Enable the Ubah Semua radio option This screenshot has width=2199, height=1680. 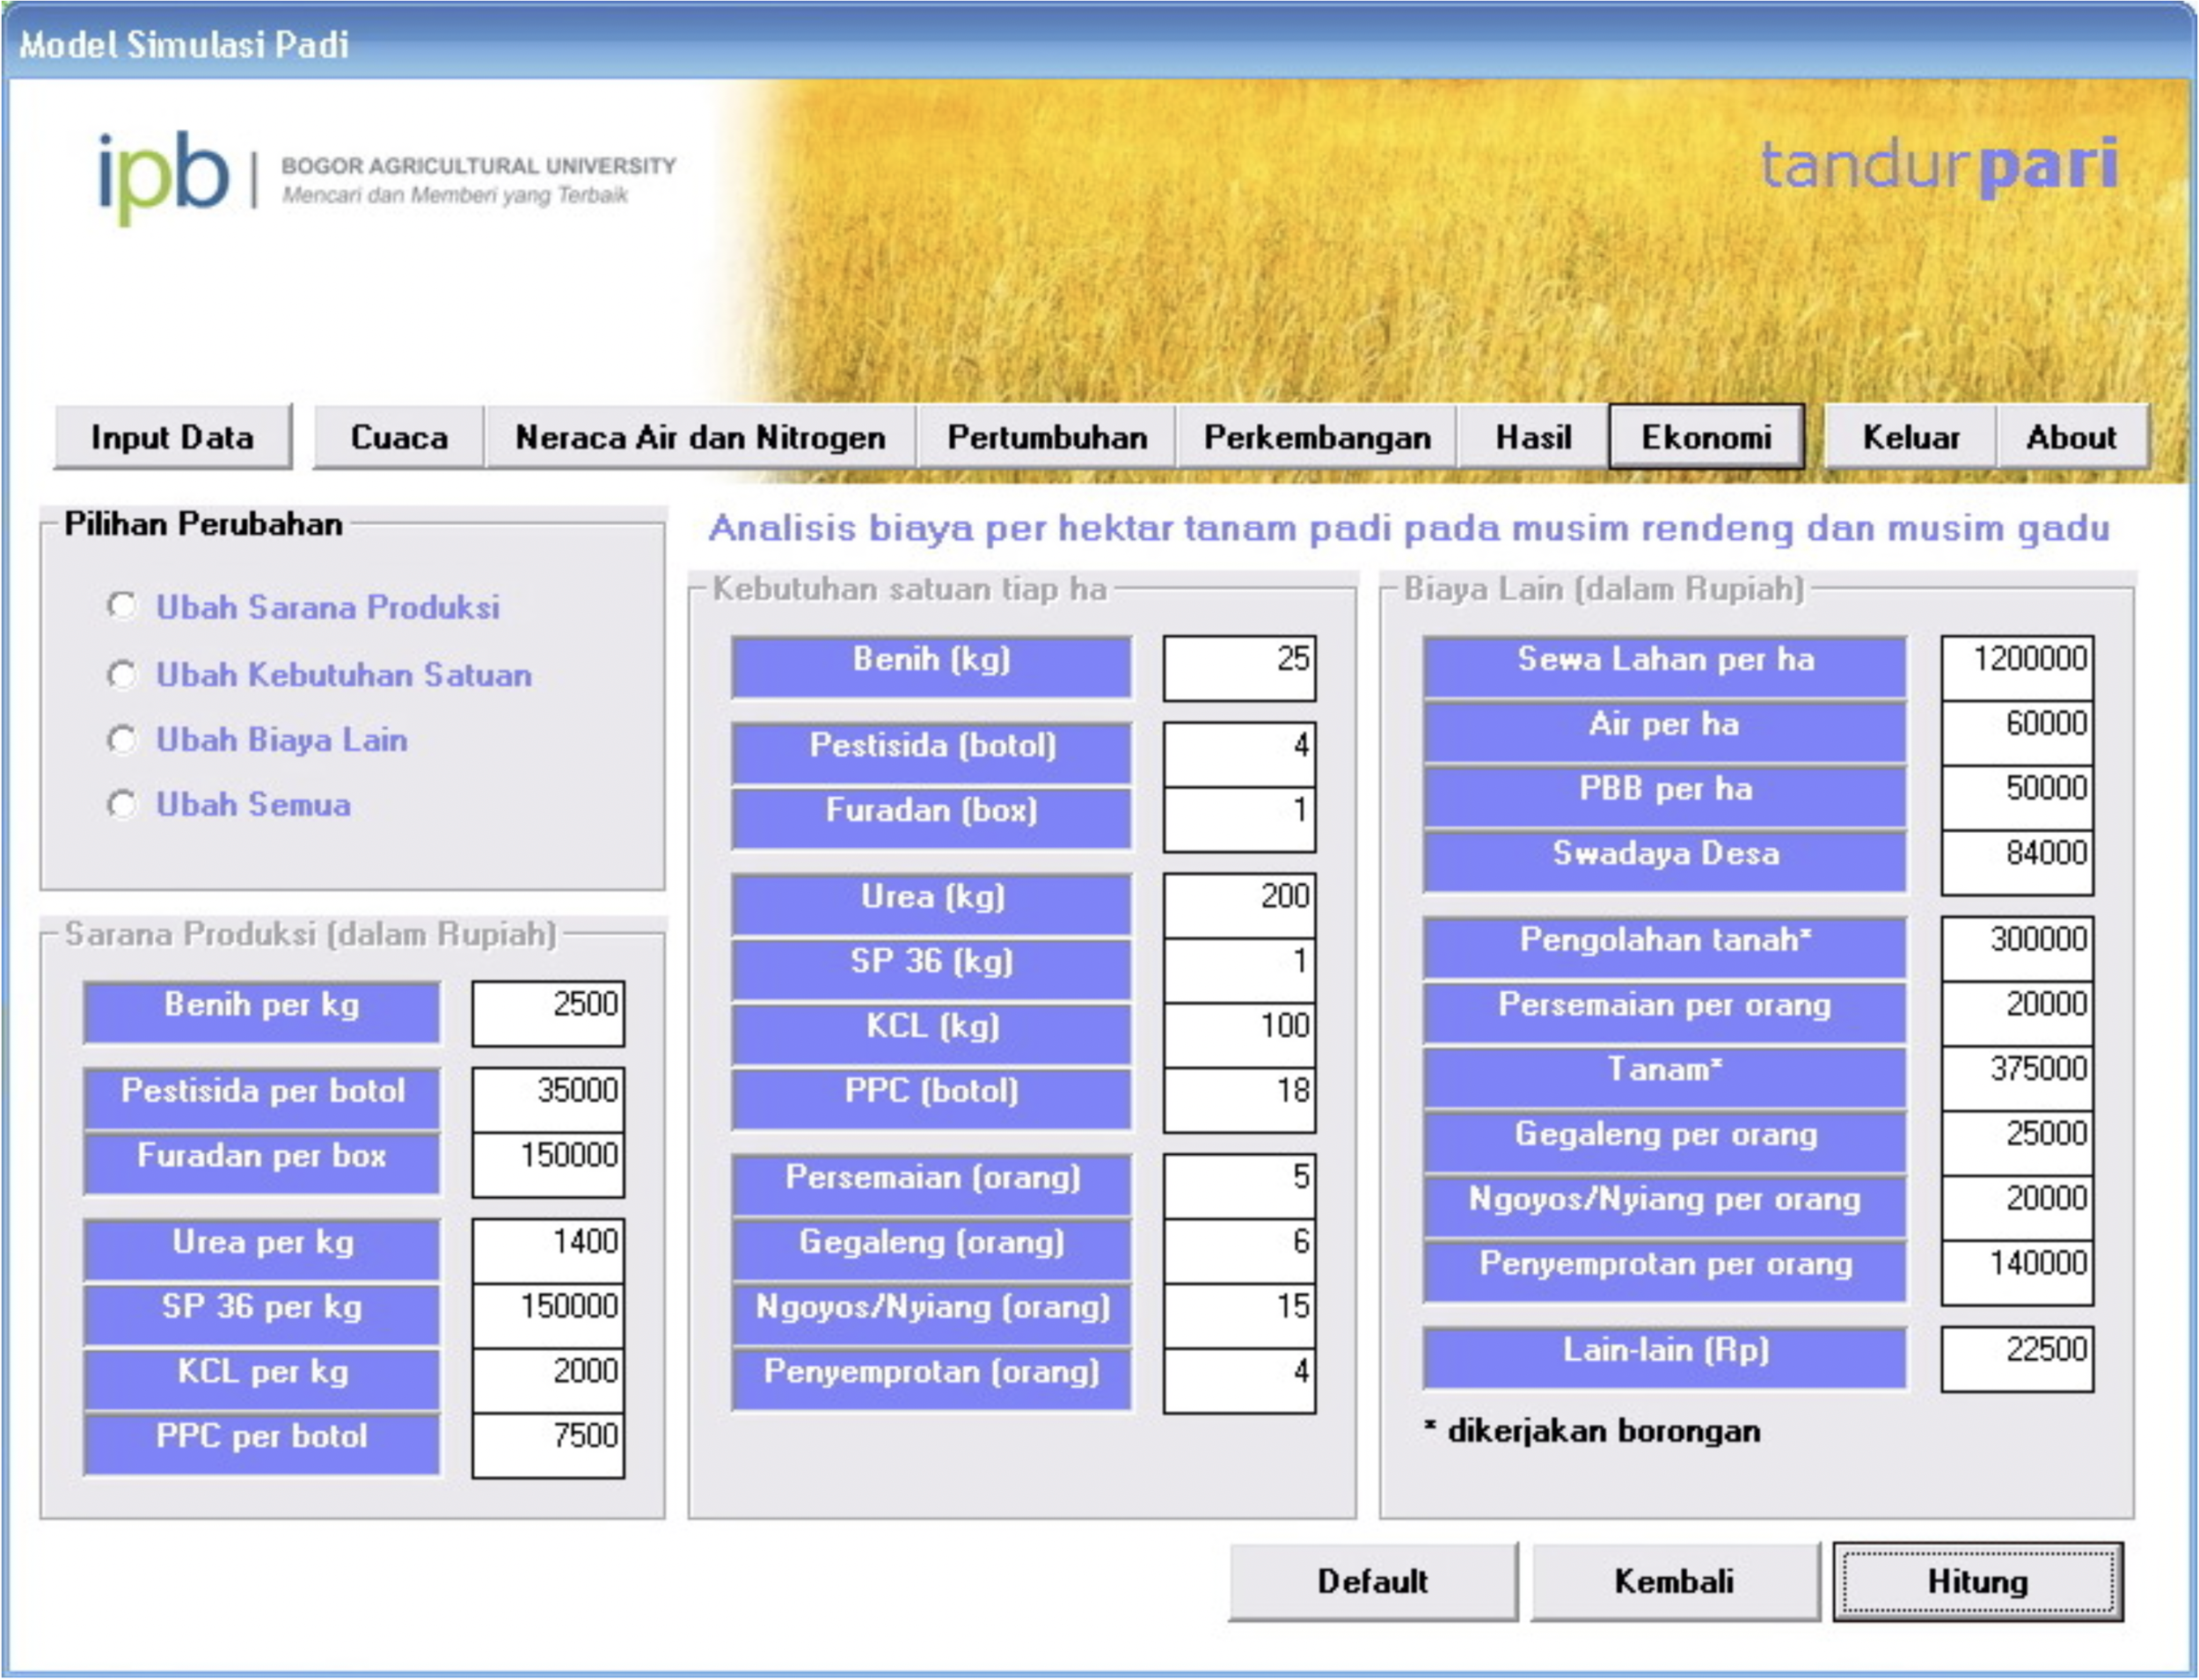point(122,804)
